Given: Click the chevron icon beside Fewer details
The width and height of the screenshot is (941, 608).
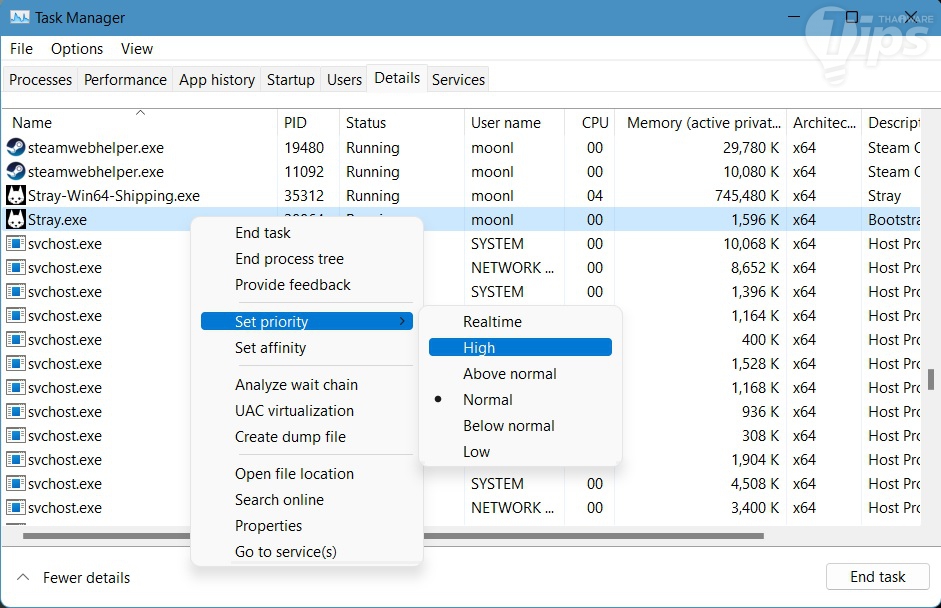Looking at the screenshot, I should click(23, 577).
